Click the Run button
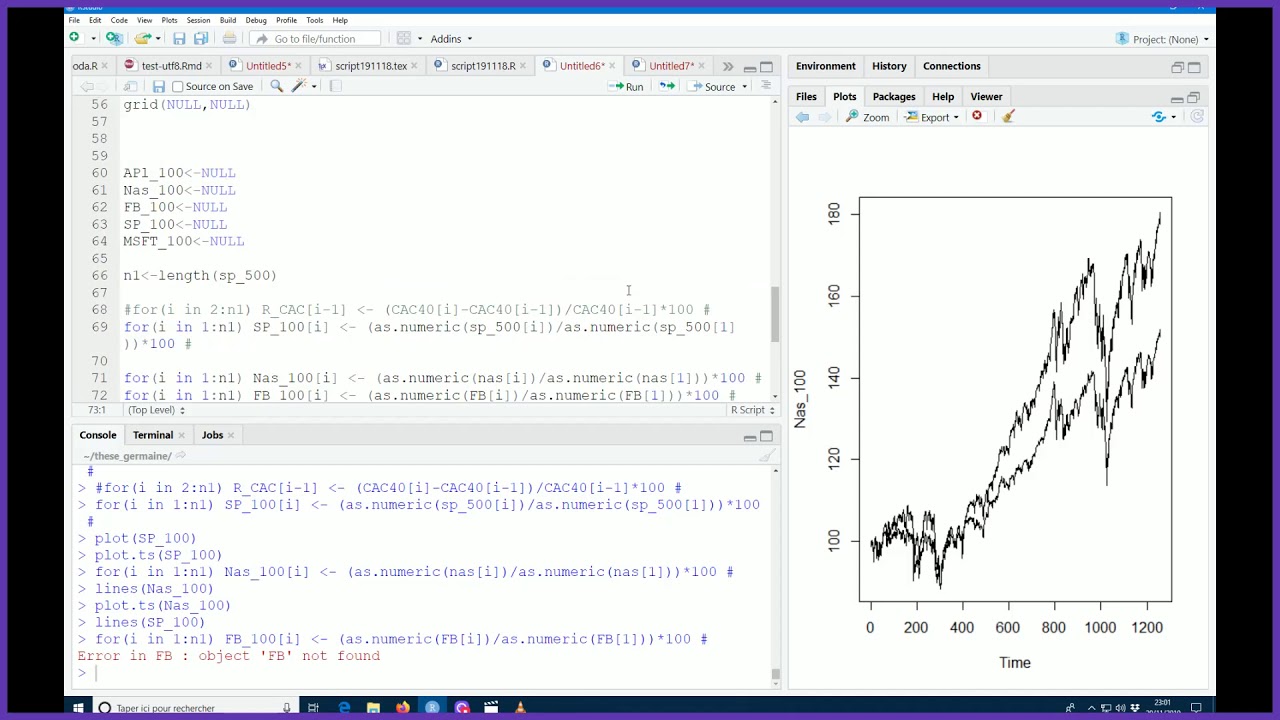The width and height of the screenshot is (1280, 720). click(x=626, y=87)
